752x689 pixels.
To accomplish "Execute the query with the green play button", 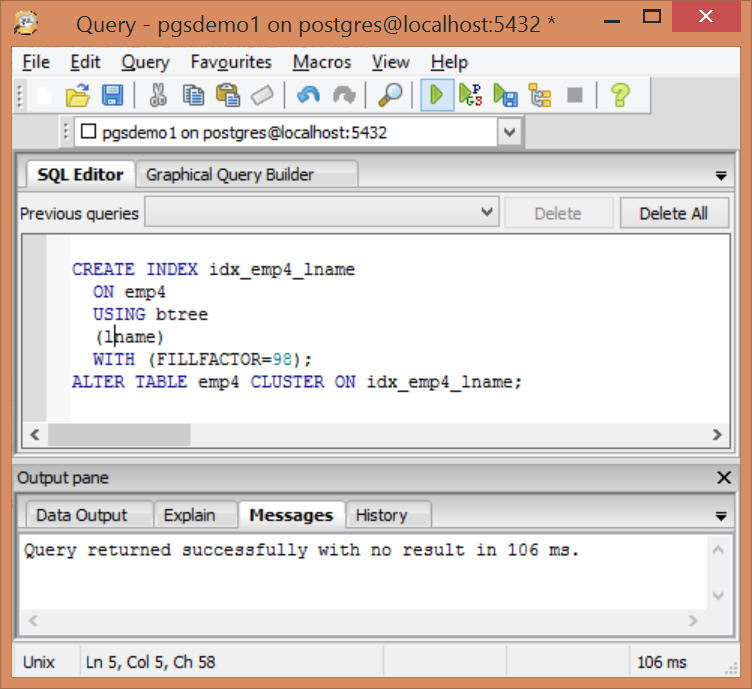I will tap(436, 95).
